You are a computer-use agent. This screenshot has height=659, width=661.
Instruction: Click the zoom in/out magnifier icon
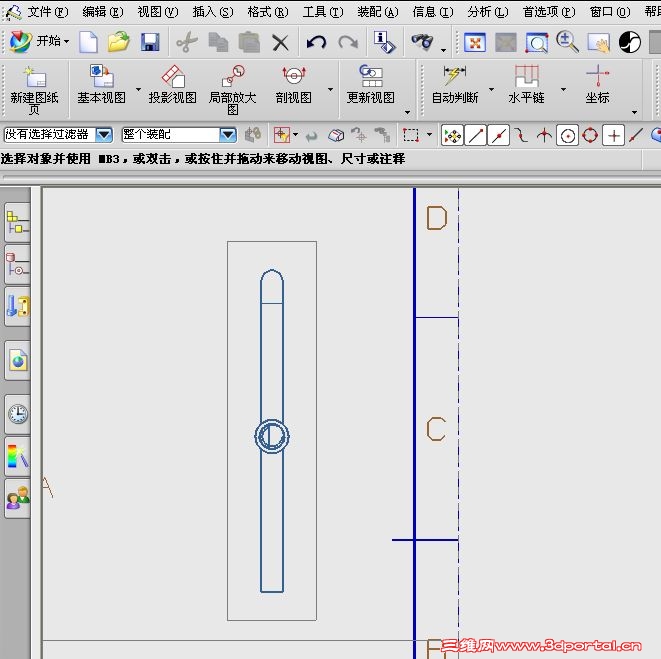(x=567, y=42)
